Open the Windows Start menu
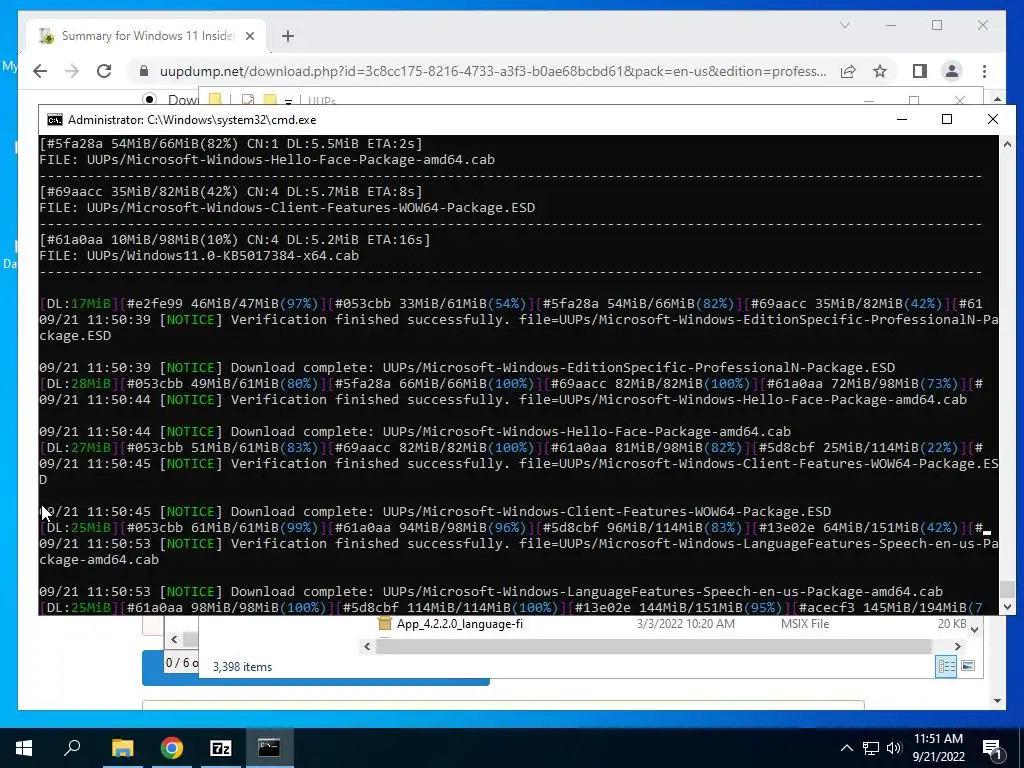The image size is (1024, 768). click(x=24, y=748)
